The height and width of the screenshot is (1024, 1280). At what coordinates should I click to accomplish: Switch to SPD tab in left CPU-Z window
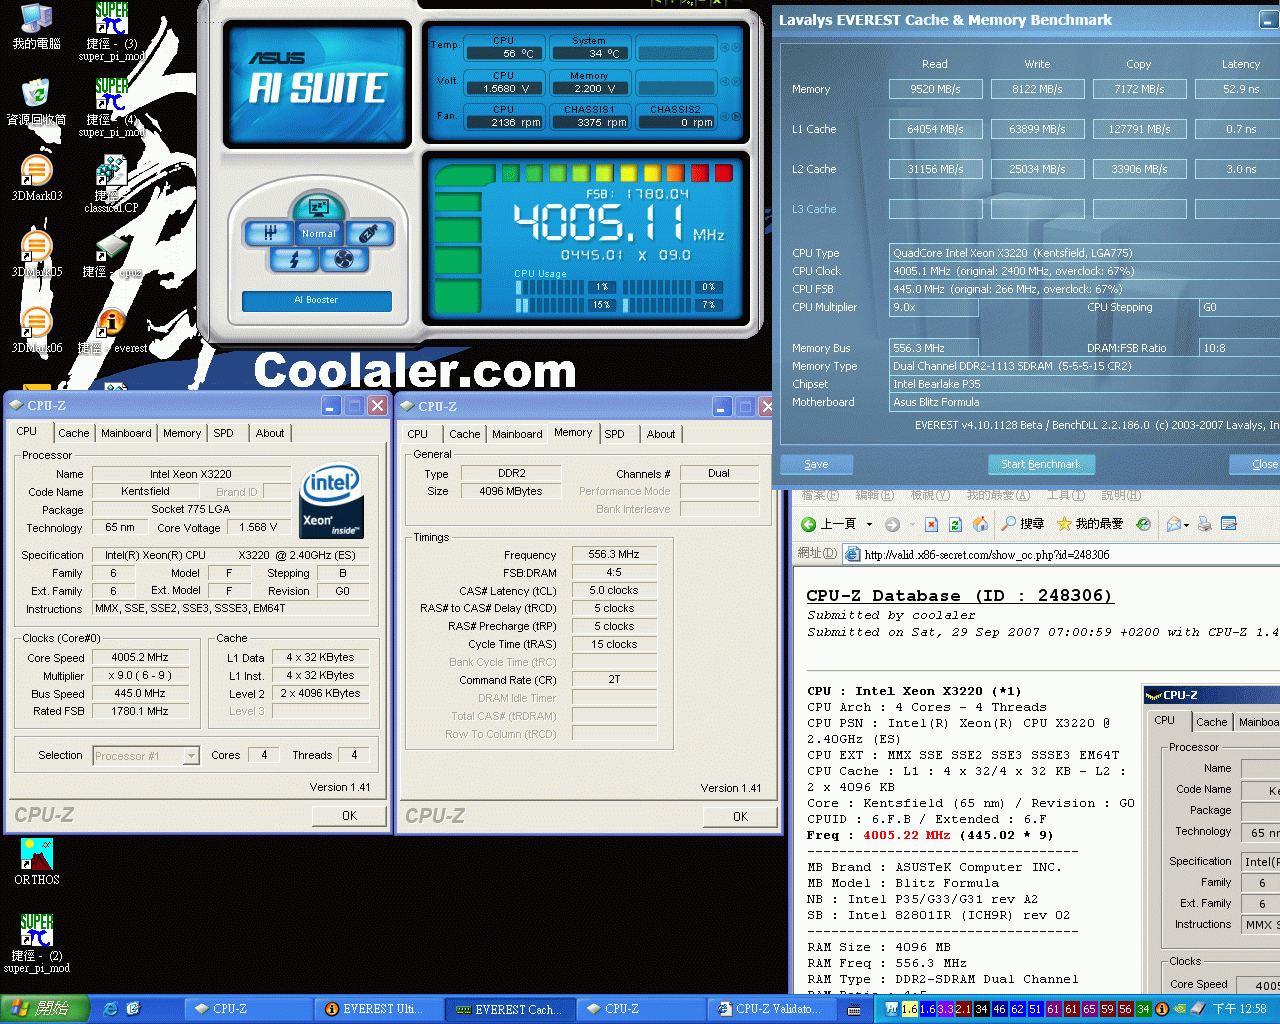[223, 433]
